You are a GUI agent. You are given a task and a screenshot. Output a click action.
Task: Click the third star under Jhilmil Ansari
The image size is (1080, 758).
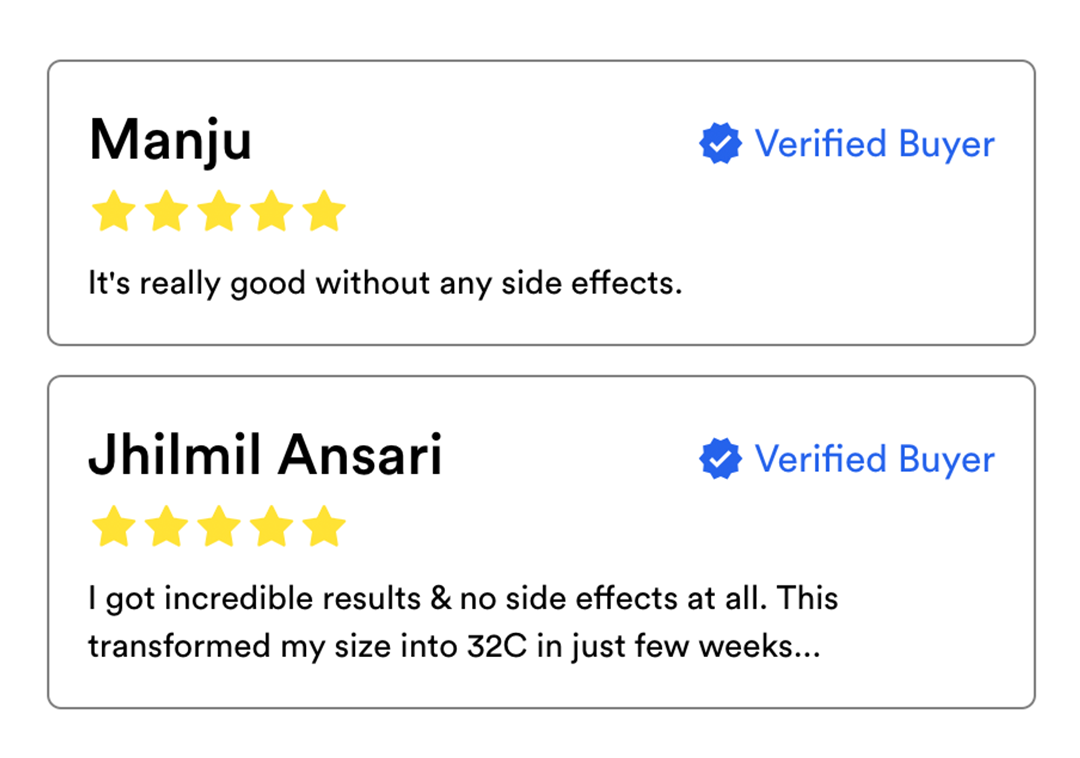point(218,526)
